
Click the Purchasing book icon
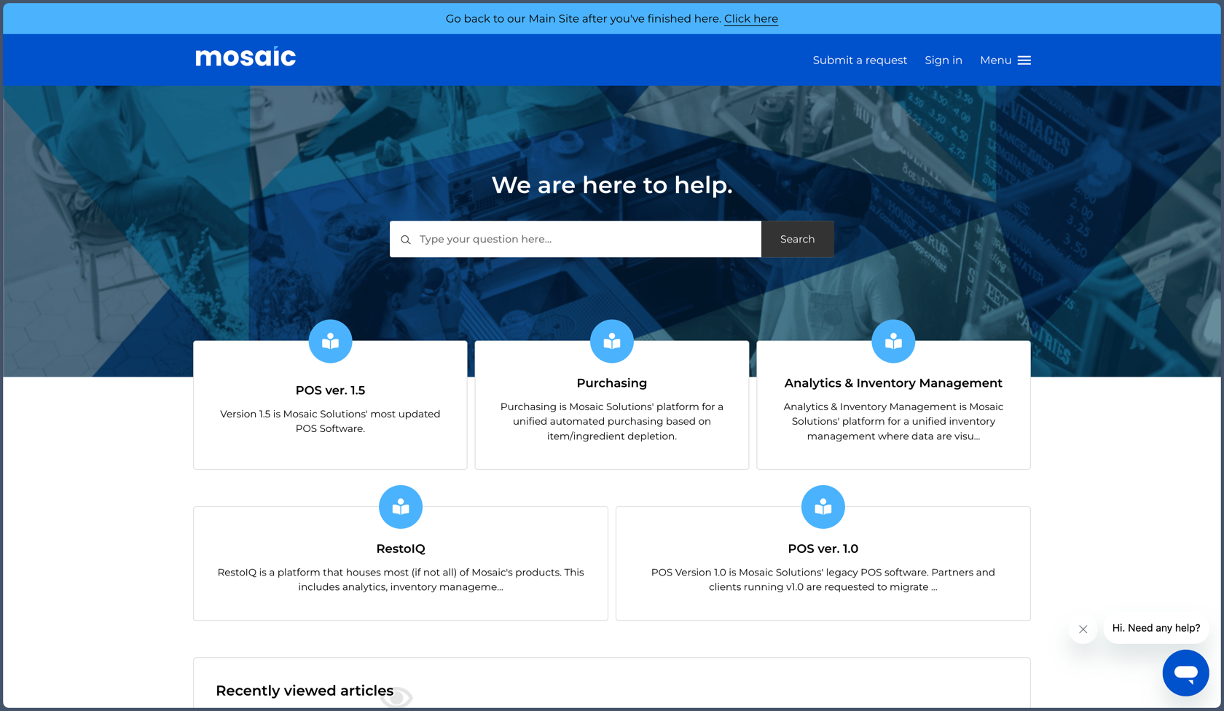[612, 342]
